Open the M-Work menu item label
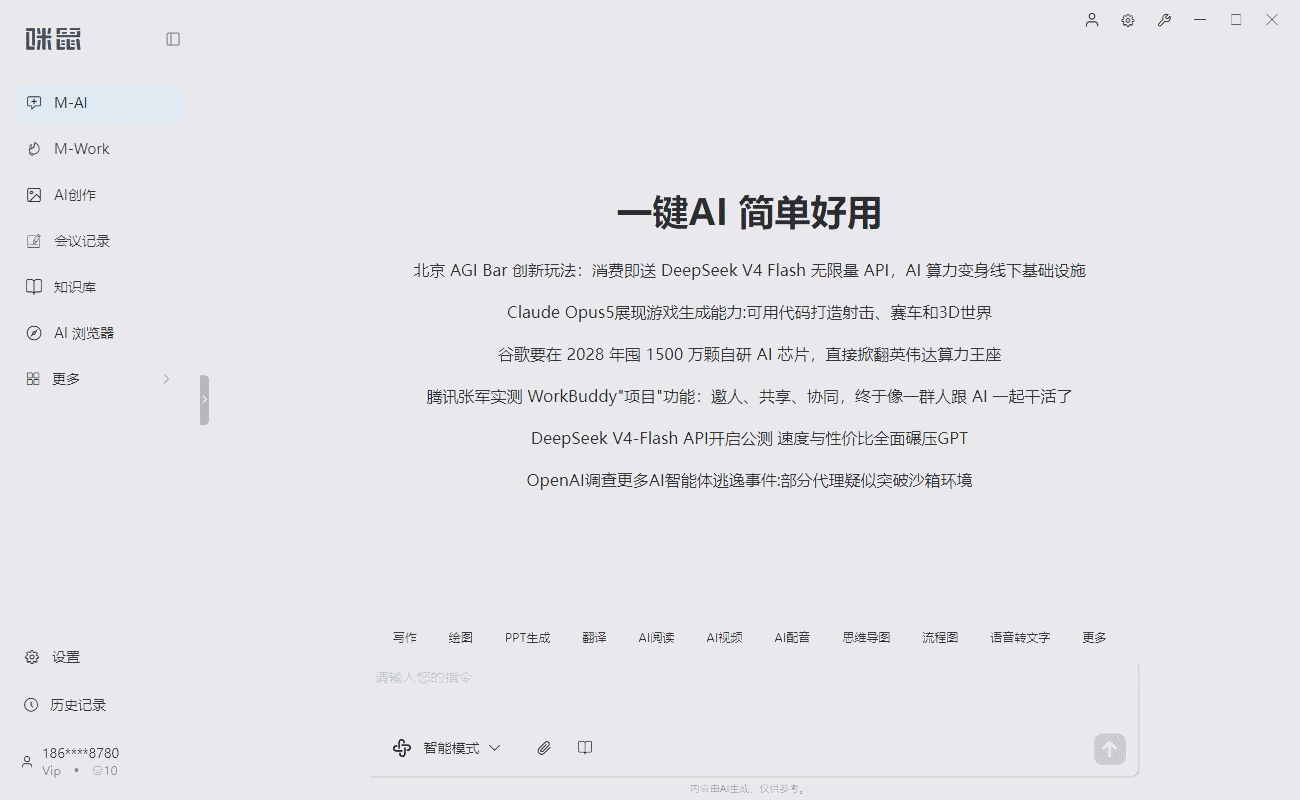Screen dimensions: 1300x800 click(82, 149)
